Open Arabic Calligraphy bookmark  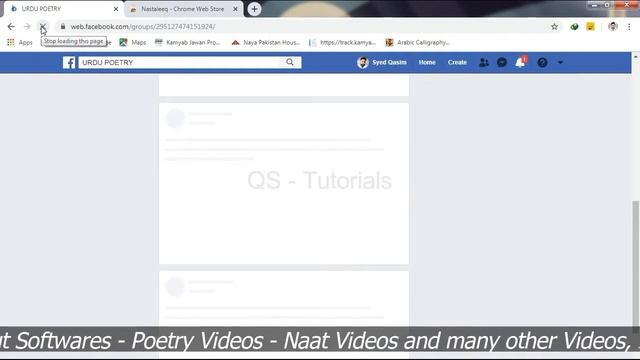[x=418, y=42]
